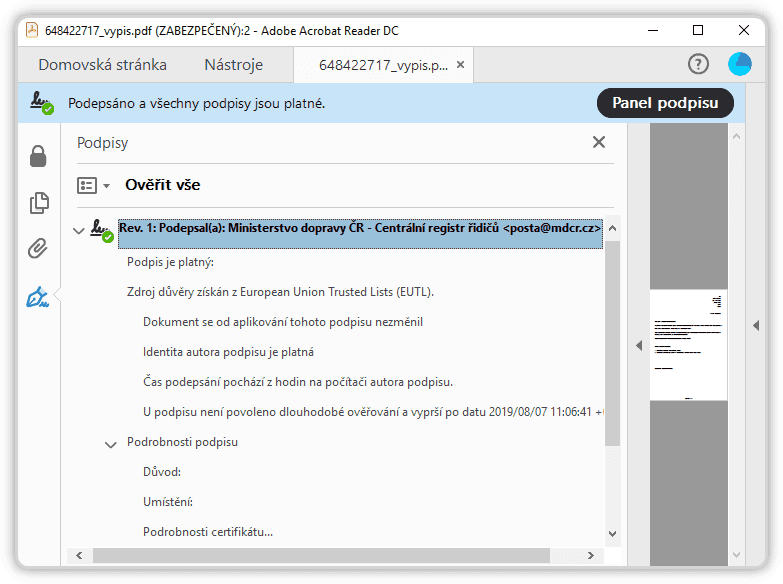This screenshot has height=584, width=783.
Task: Collapse the Podrobnosti podpisu section
Action: pos(110,444)
